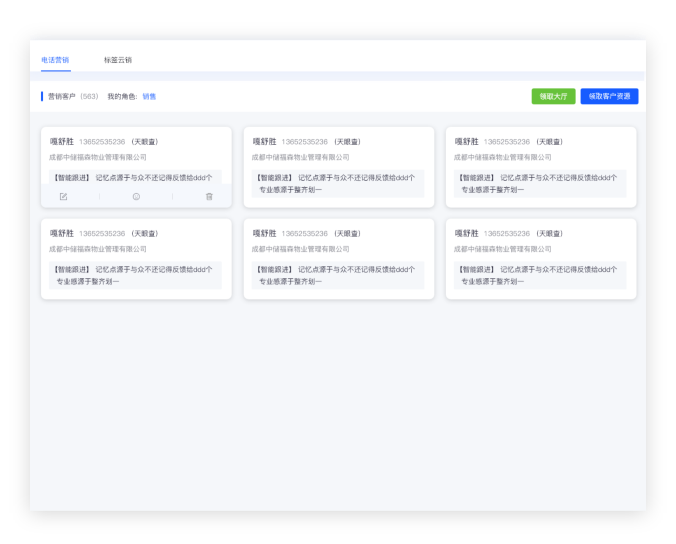Click the trash delete icon on the top-left card

coord(209,197)
